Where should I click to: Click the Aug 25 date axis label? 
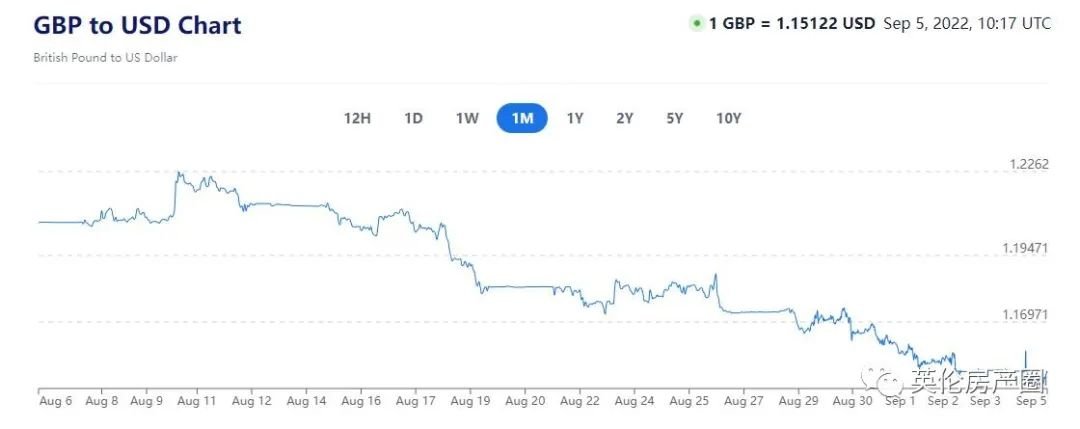click(x=688, y=401)
